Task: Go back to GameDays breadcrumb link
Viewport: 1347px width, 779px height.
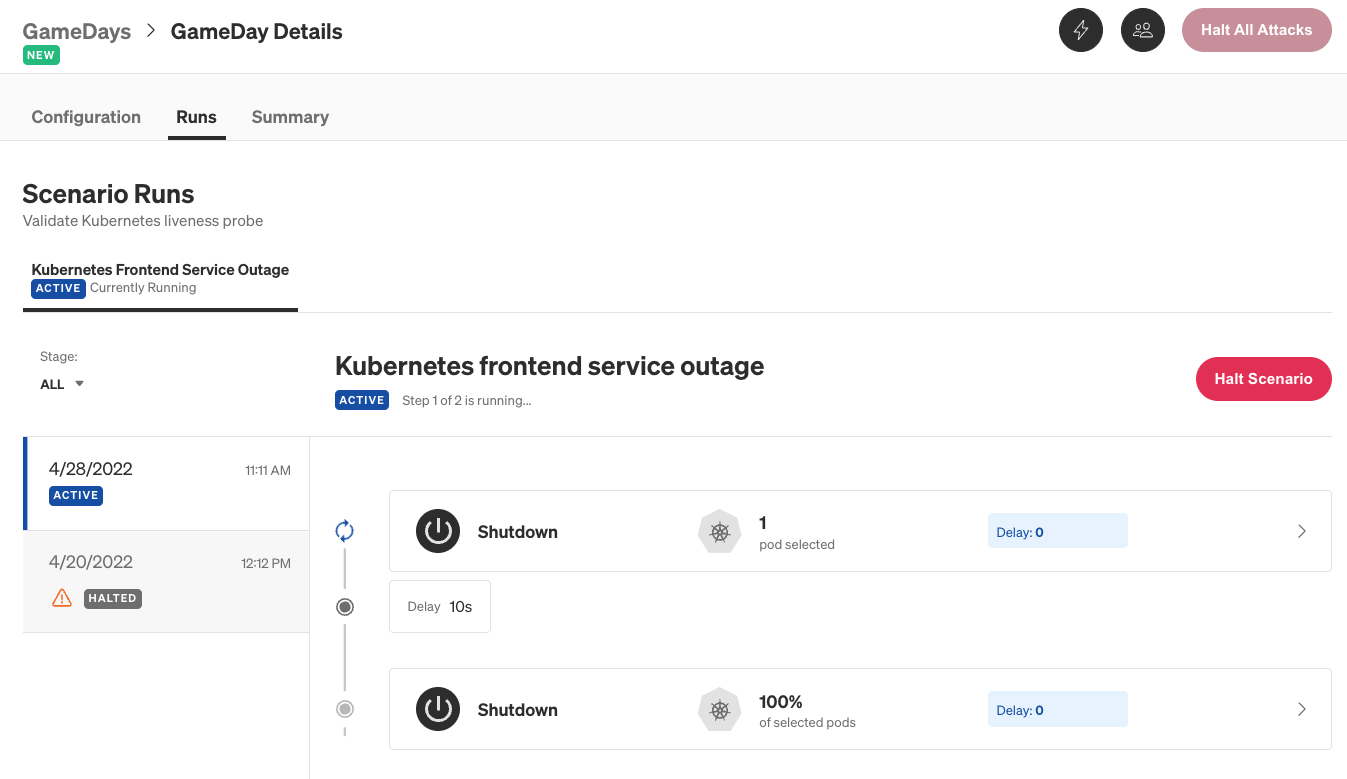Action: coord(77,31)
